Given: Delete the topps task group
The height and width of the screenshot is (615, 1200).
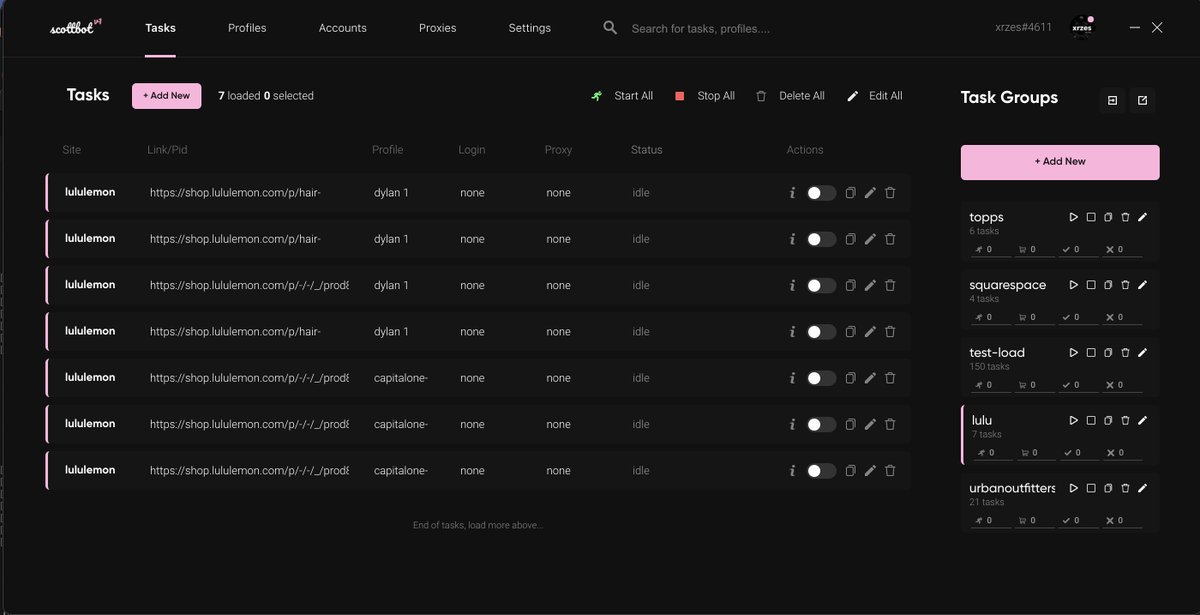Looking at the screenshot, I should pyautogui.click(x=1125, y=217).
